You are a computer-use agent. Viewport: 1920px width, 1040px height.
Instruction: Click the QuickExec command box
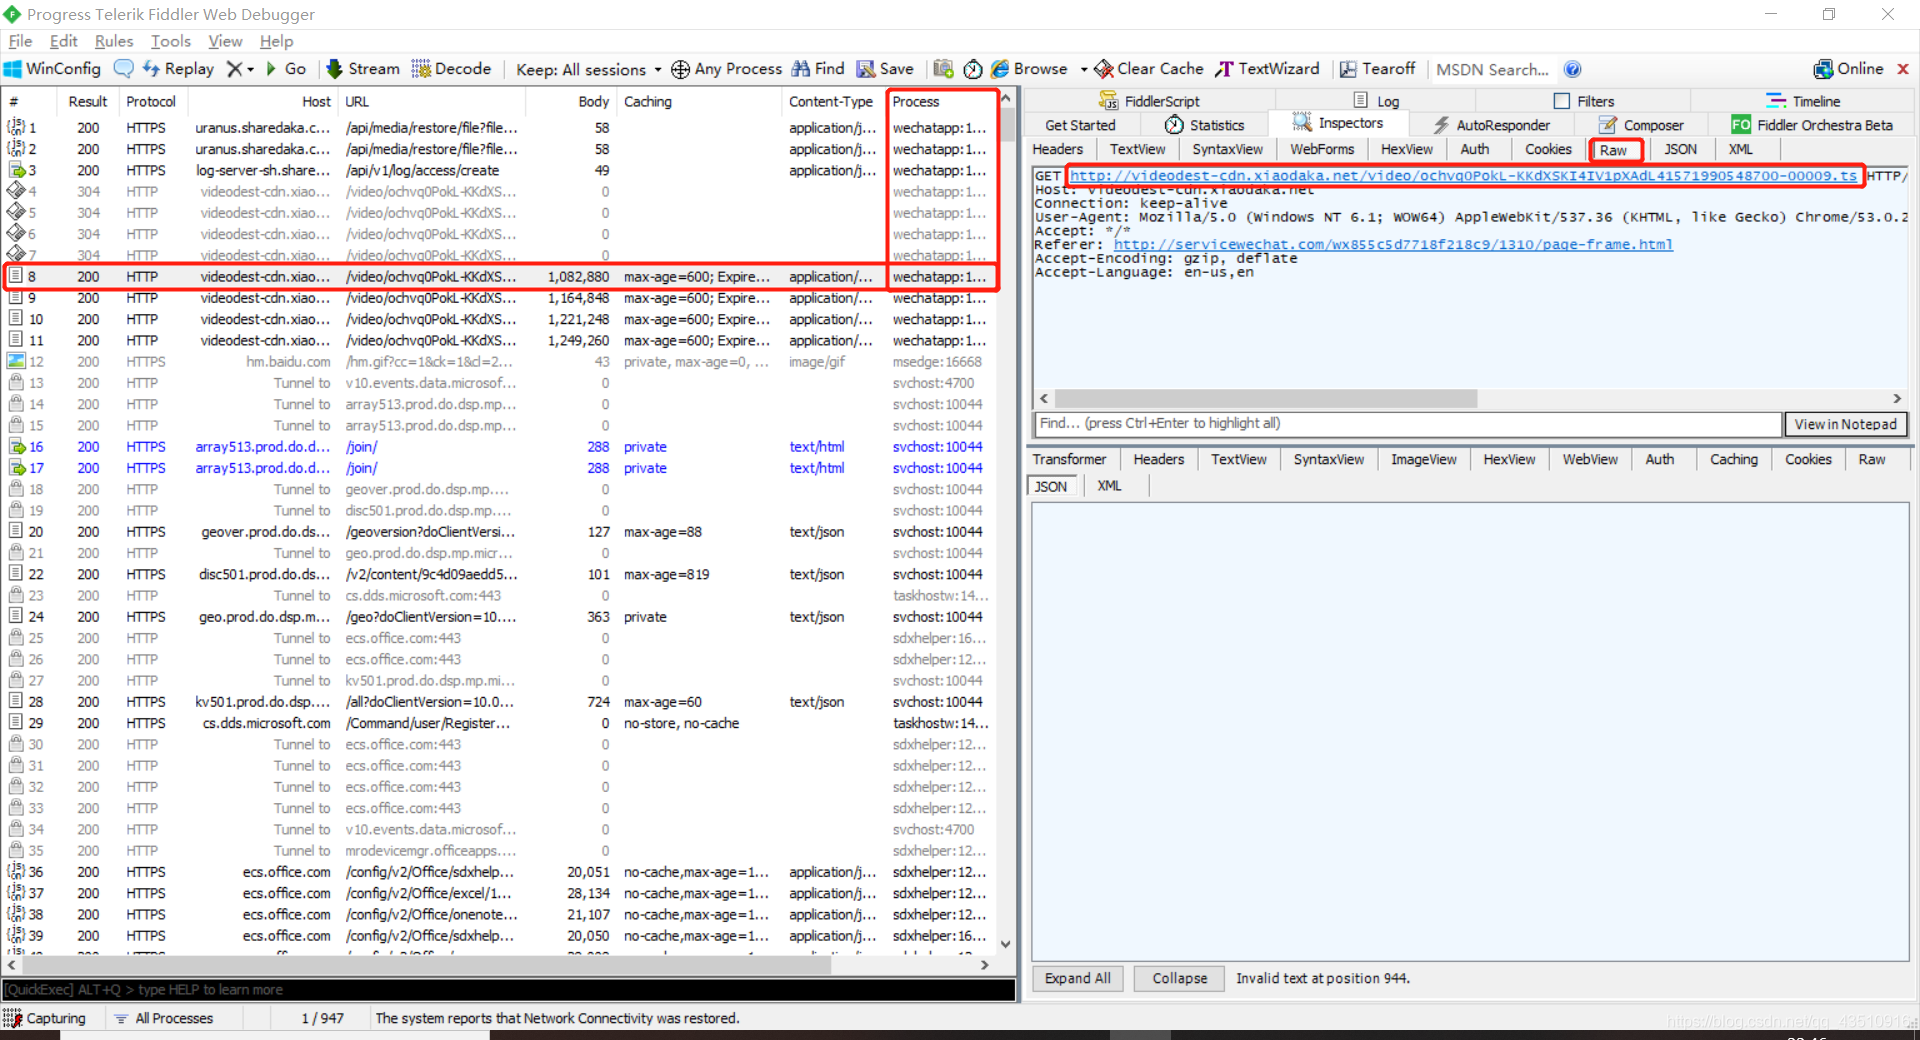pos(508,990)
